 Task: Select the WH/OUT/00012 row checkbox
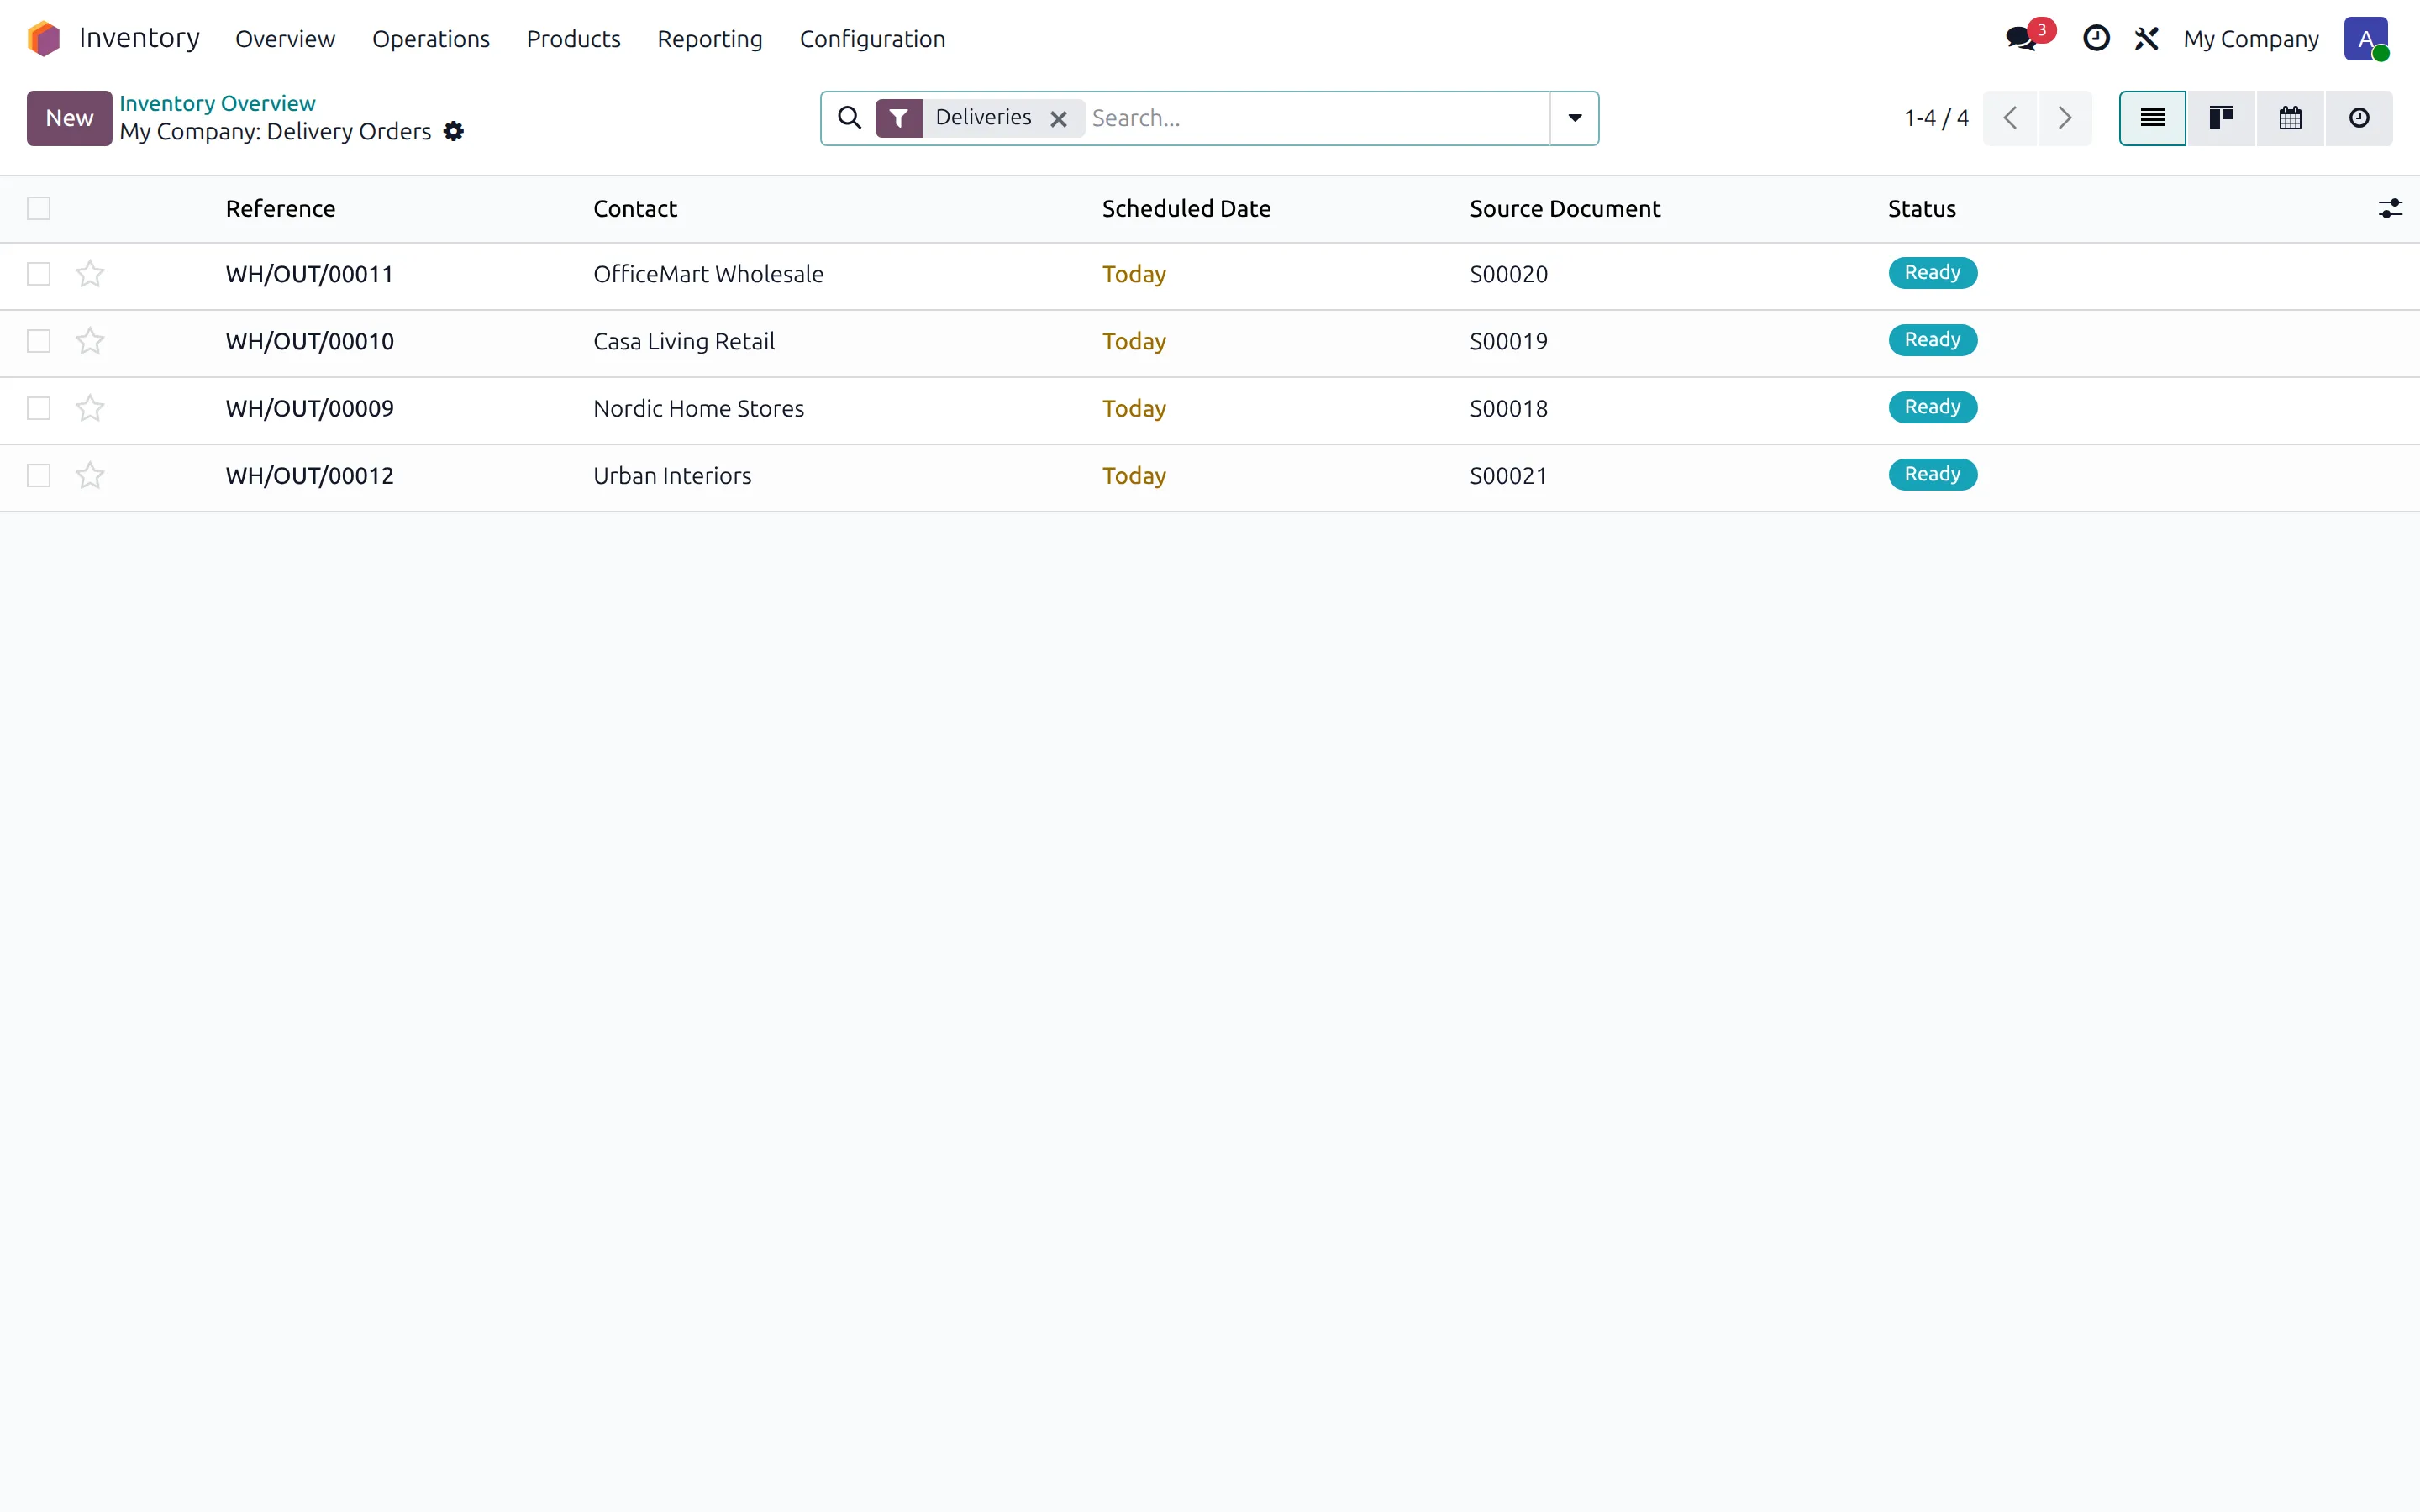(39, 475)
